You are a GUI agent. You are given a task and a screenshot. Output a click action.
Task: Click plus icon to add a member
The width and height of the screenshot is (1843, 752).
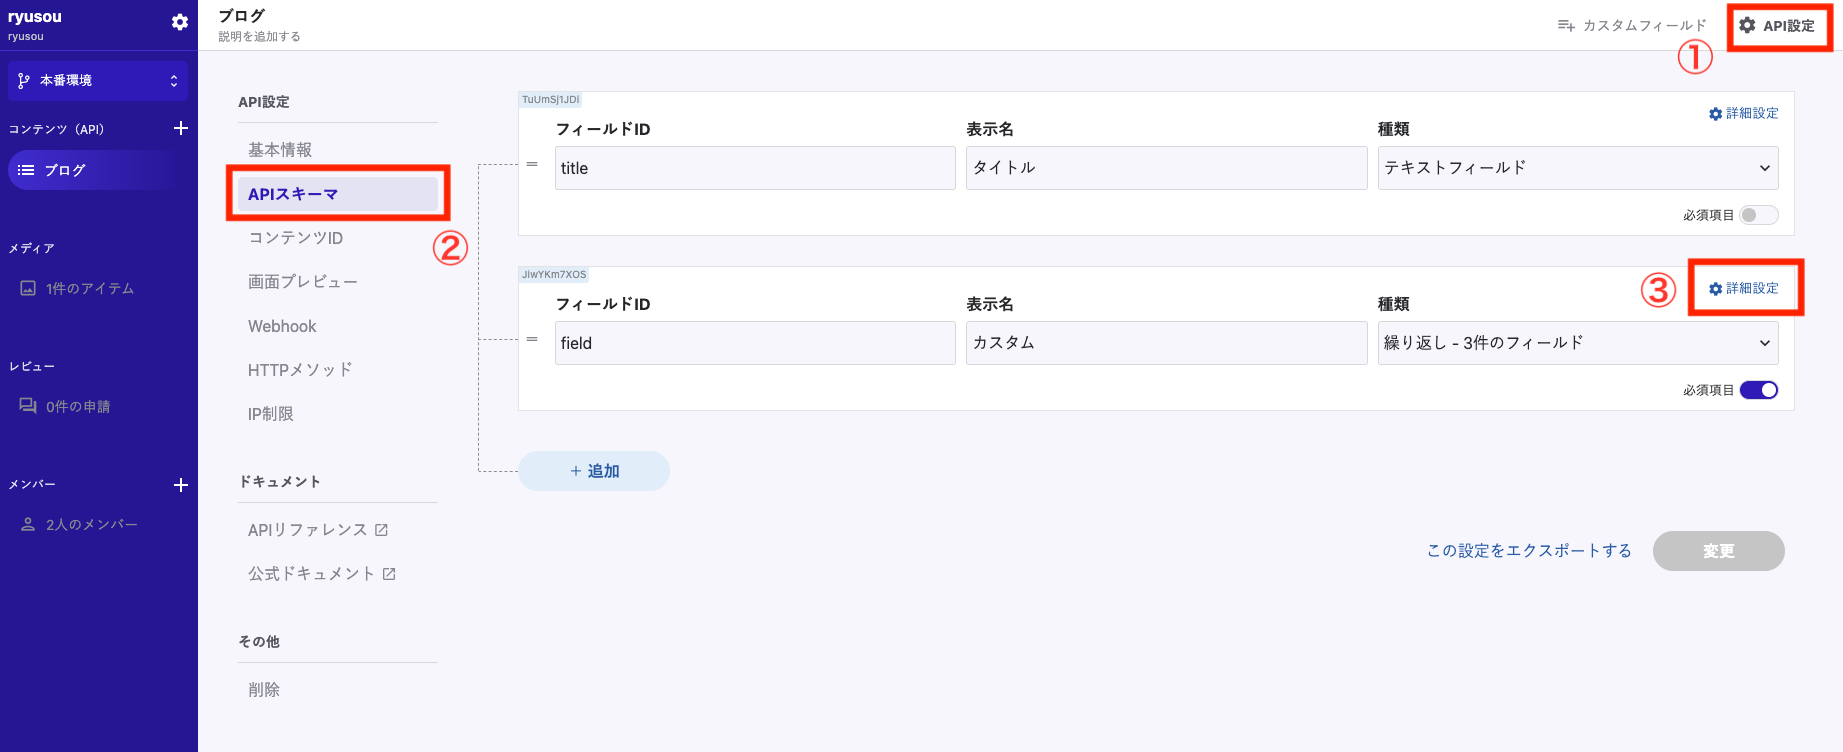(181, 485)
